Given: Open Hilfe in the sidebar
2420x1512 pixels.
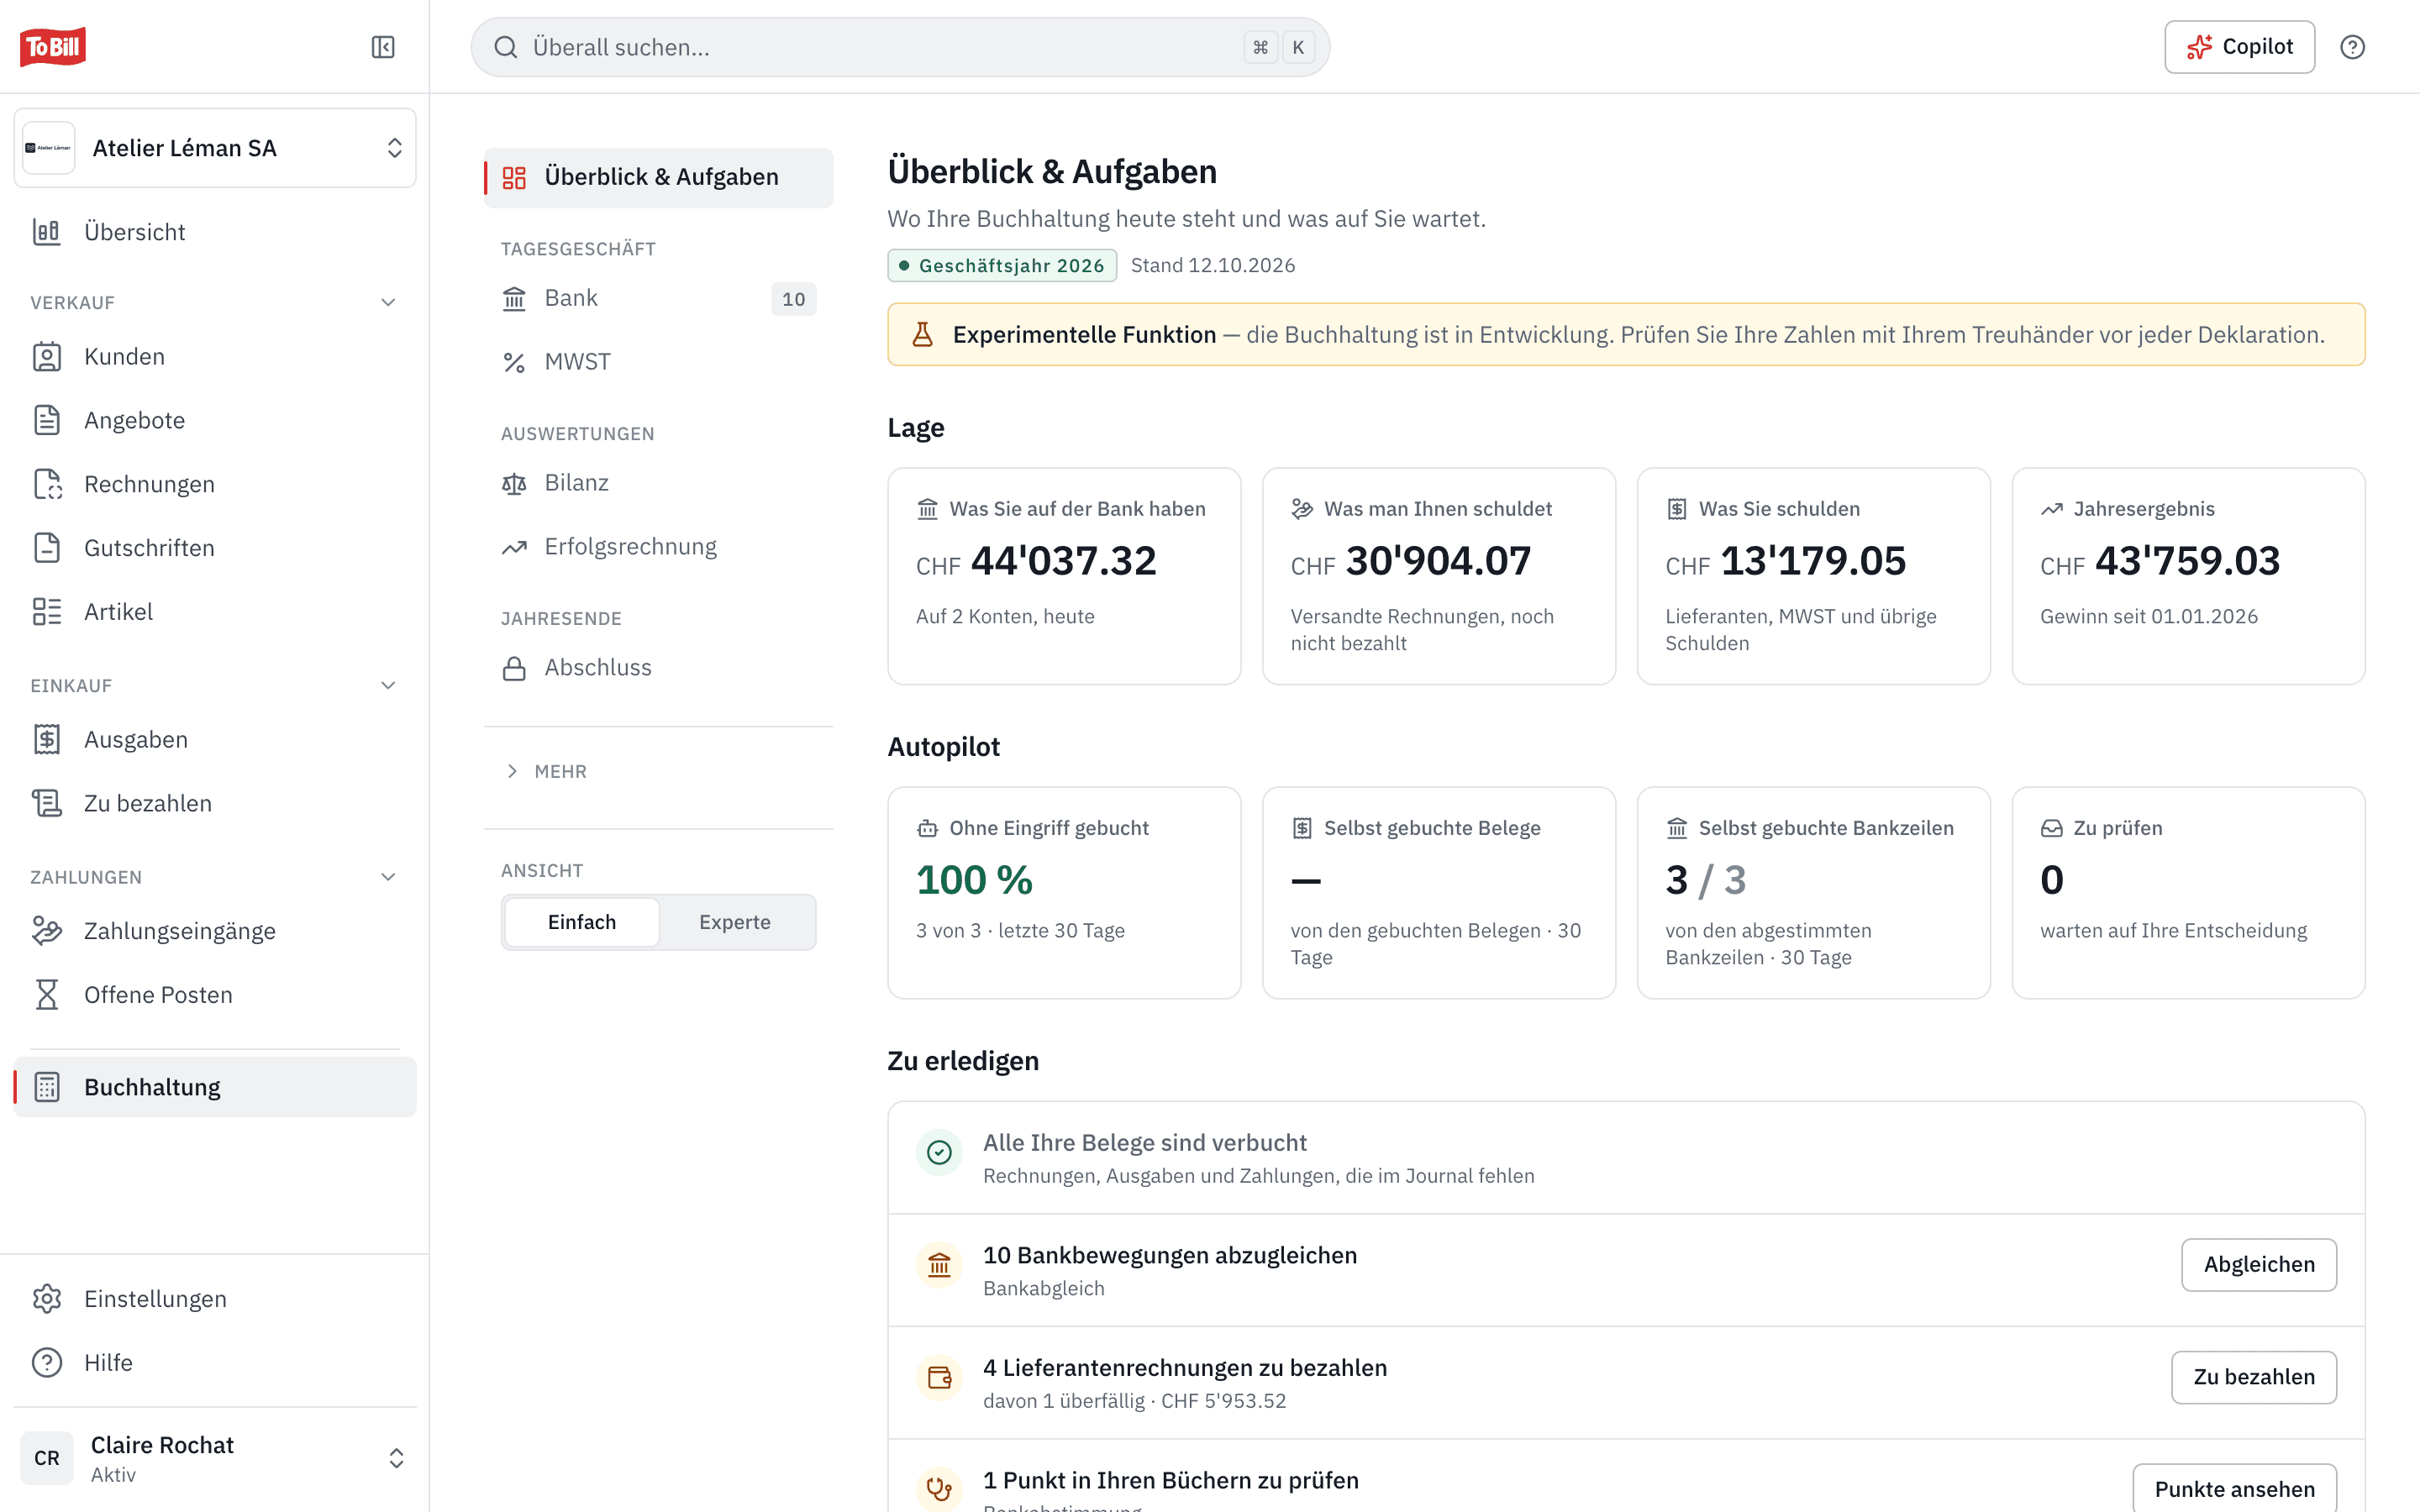Looking at the screenshot, I should (215, 1363).
